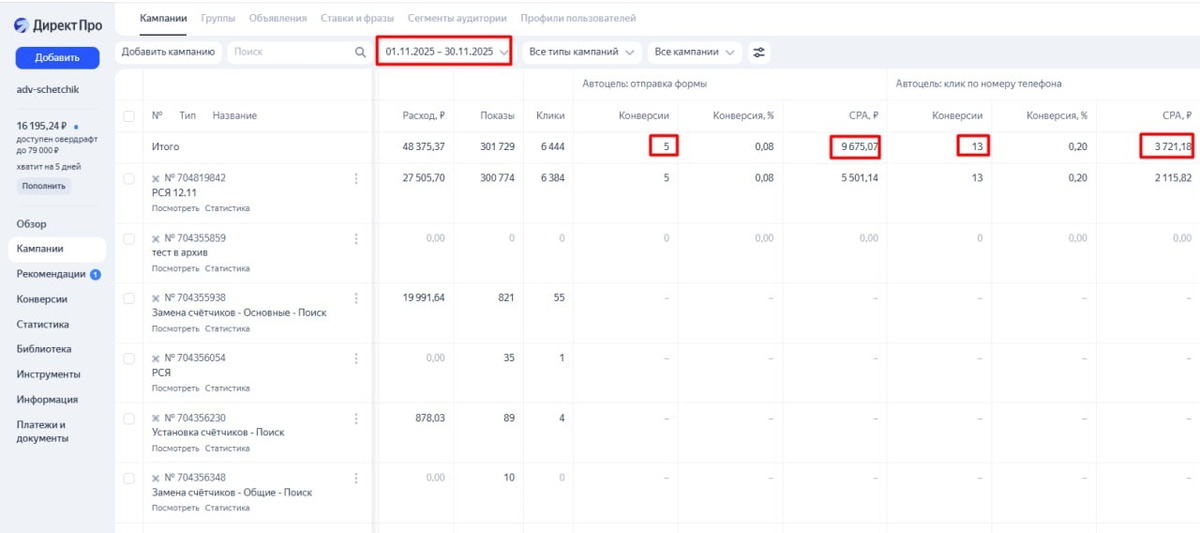
Task: Click the blue Добавить button
Action: [x=57, y=58]
